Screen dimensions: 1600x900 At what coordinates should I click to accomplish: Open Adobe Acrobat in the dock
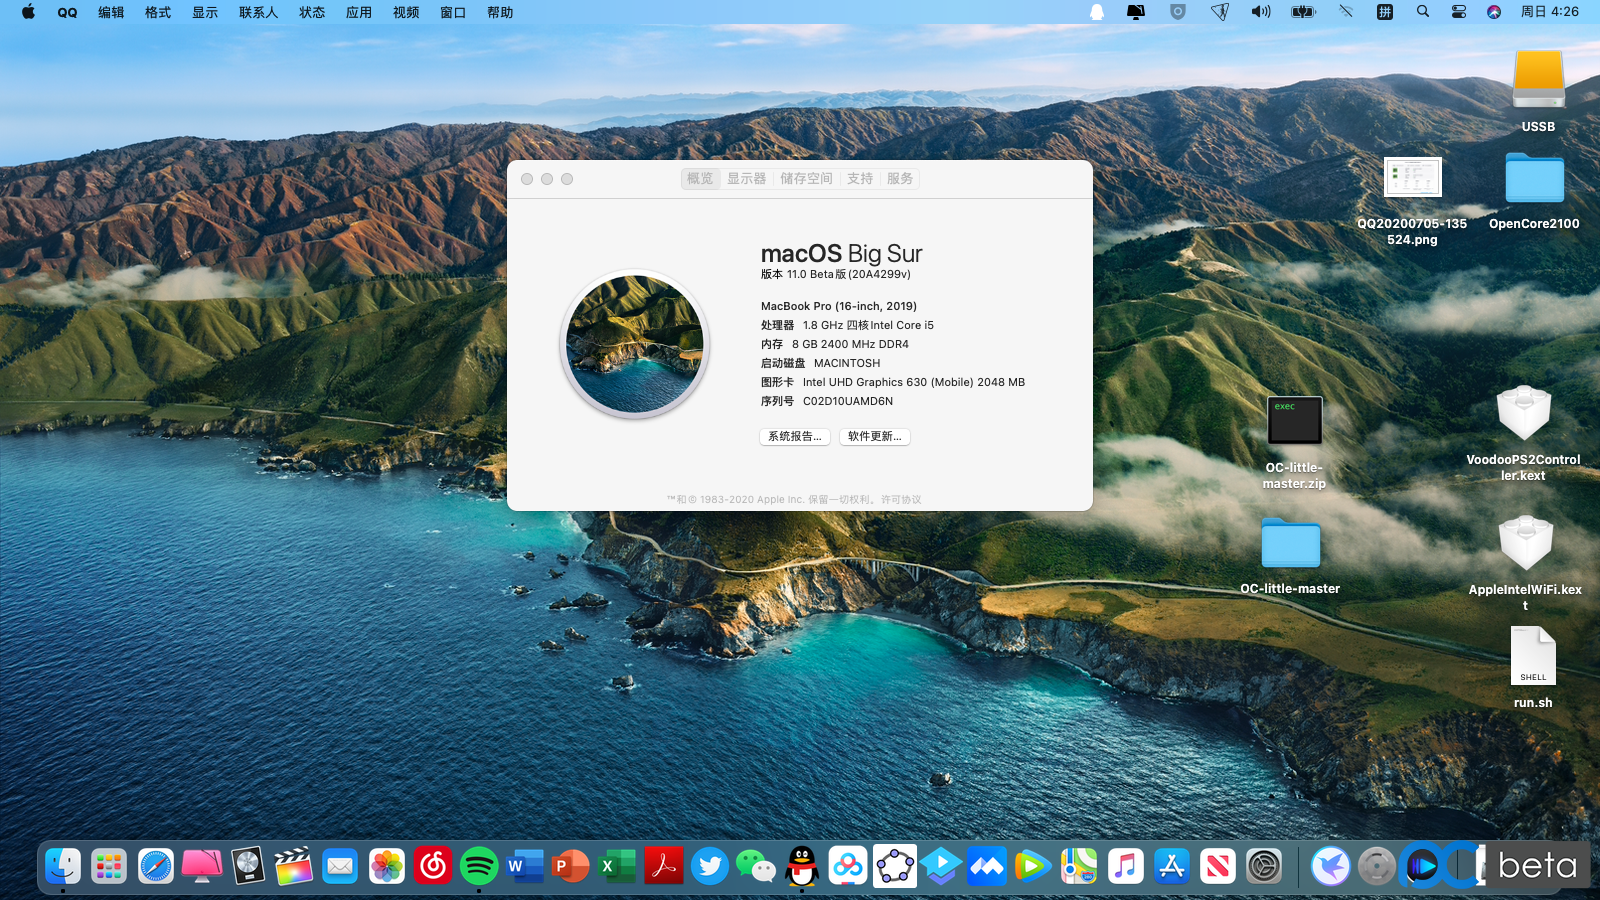tap(664, 866)
